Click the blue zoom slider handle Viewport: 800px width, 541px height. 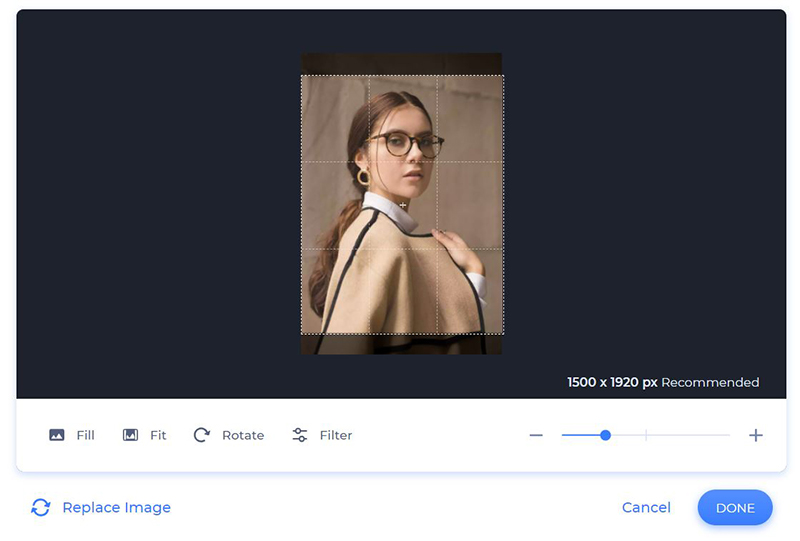[605, 435]
